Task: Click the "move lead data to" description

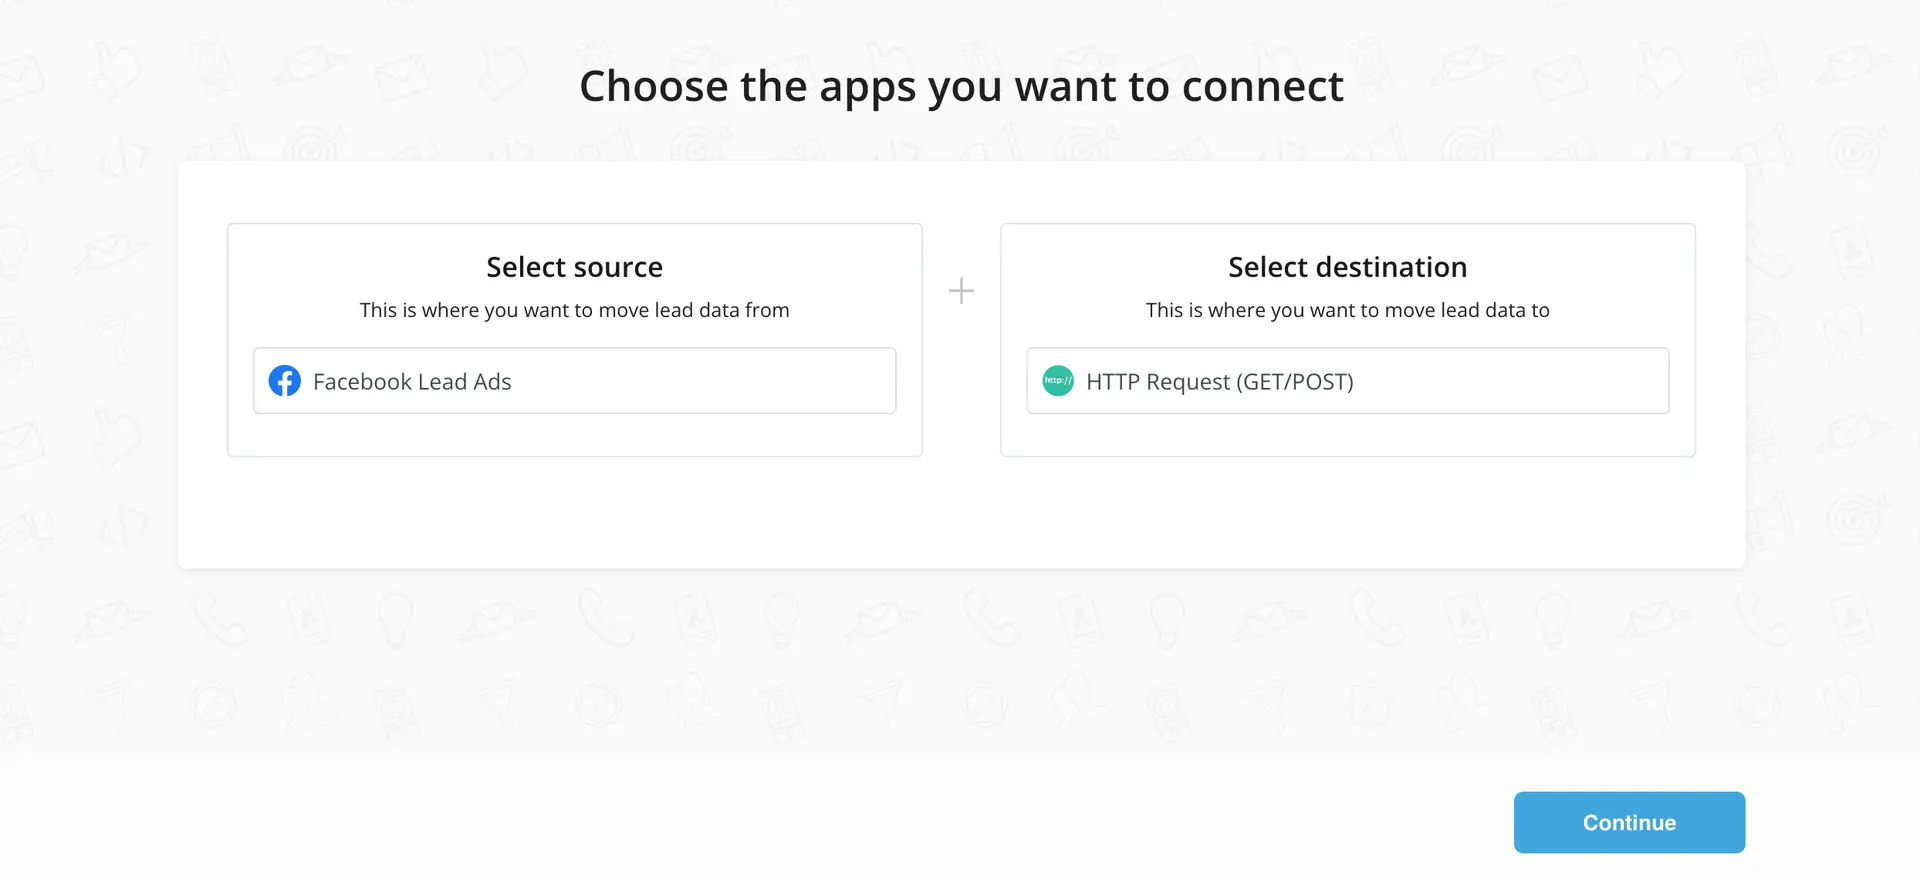Action: (1347, 310)
